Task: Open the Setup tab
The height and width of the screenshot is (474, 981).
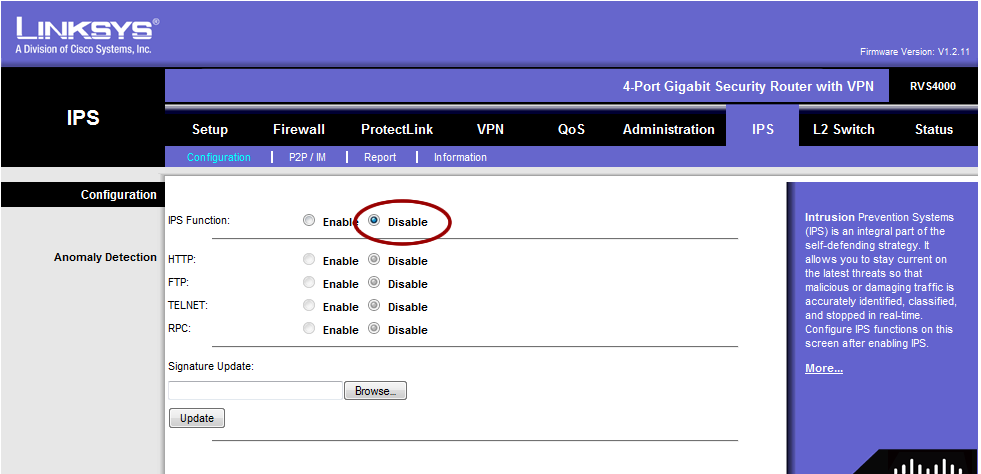Action: (210, 129)
